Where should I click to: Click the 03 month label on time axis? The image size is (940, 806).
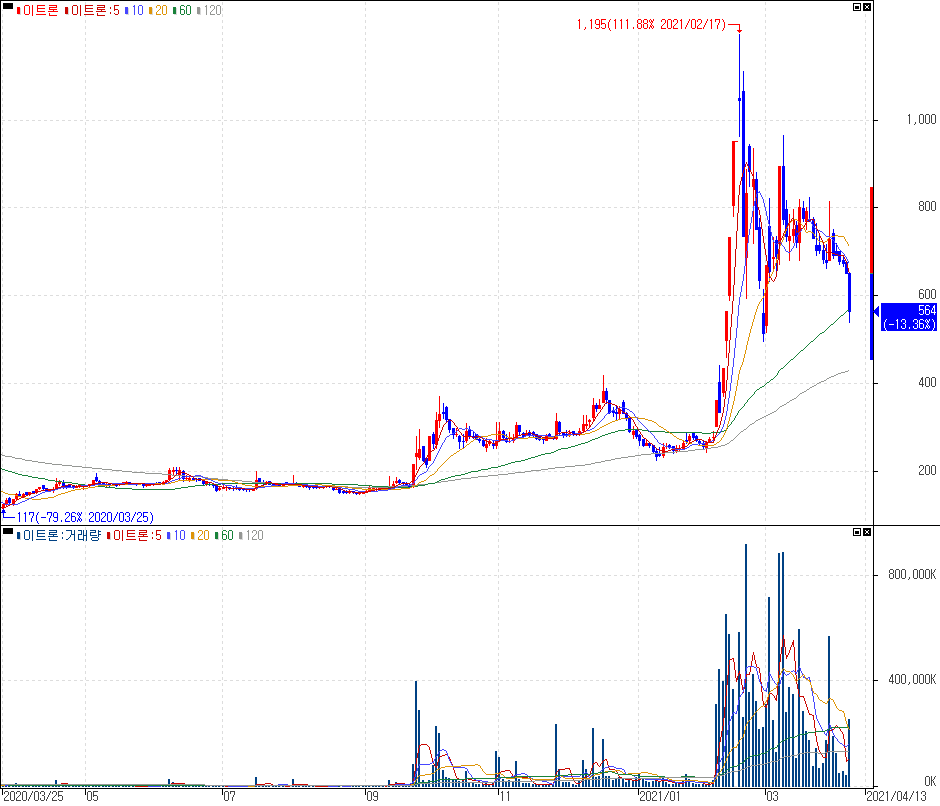click(x=772, y=796)
